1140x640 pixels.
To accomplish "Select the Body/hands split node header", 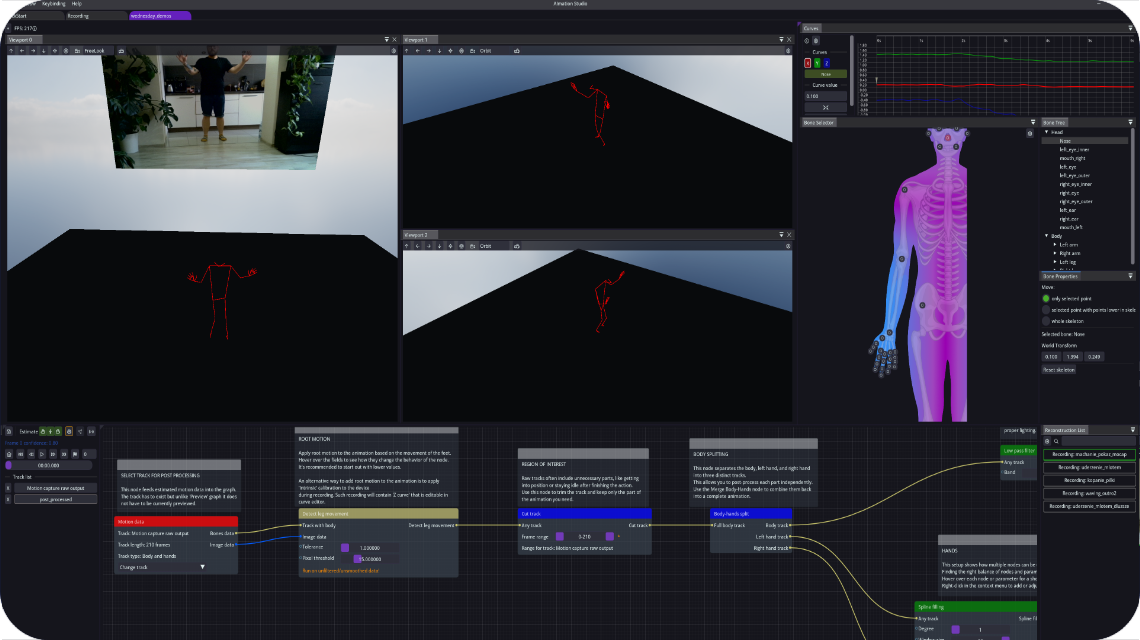I will point(750,513).
